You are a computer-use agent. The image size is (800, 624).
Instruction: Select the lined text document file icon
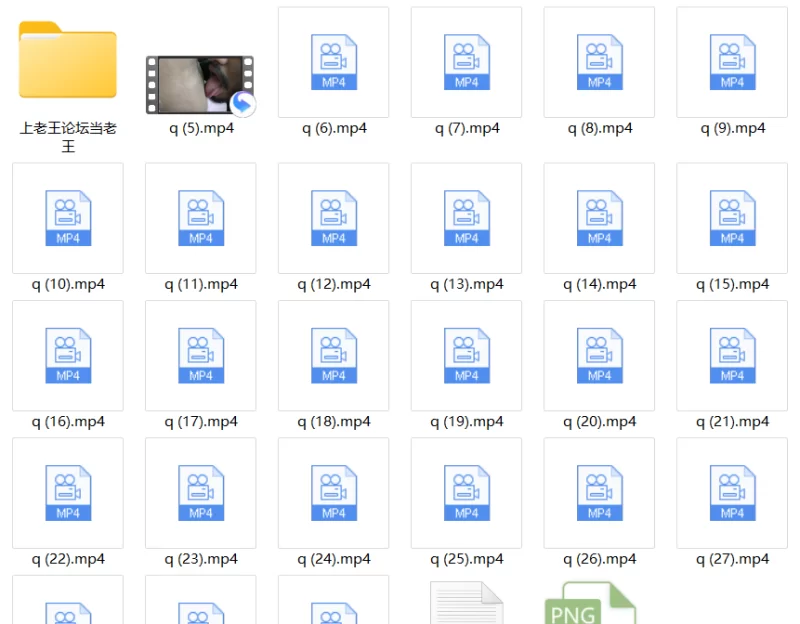(466, 603)
